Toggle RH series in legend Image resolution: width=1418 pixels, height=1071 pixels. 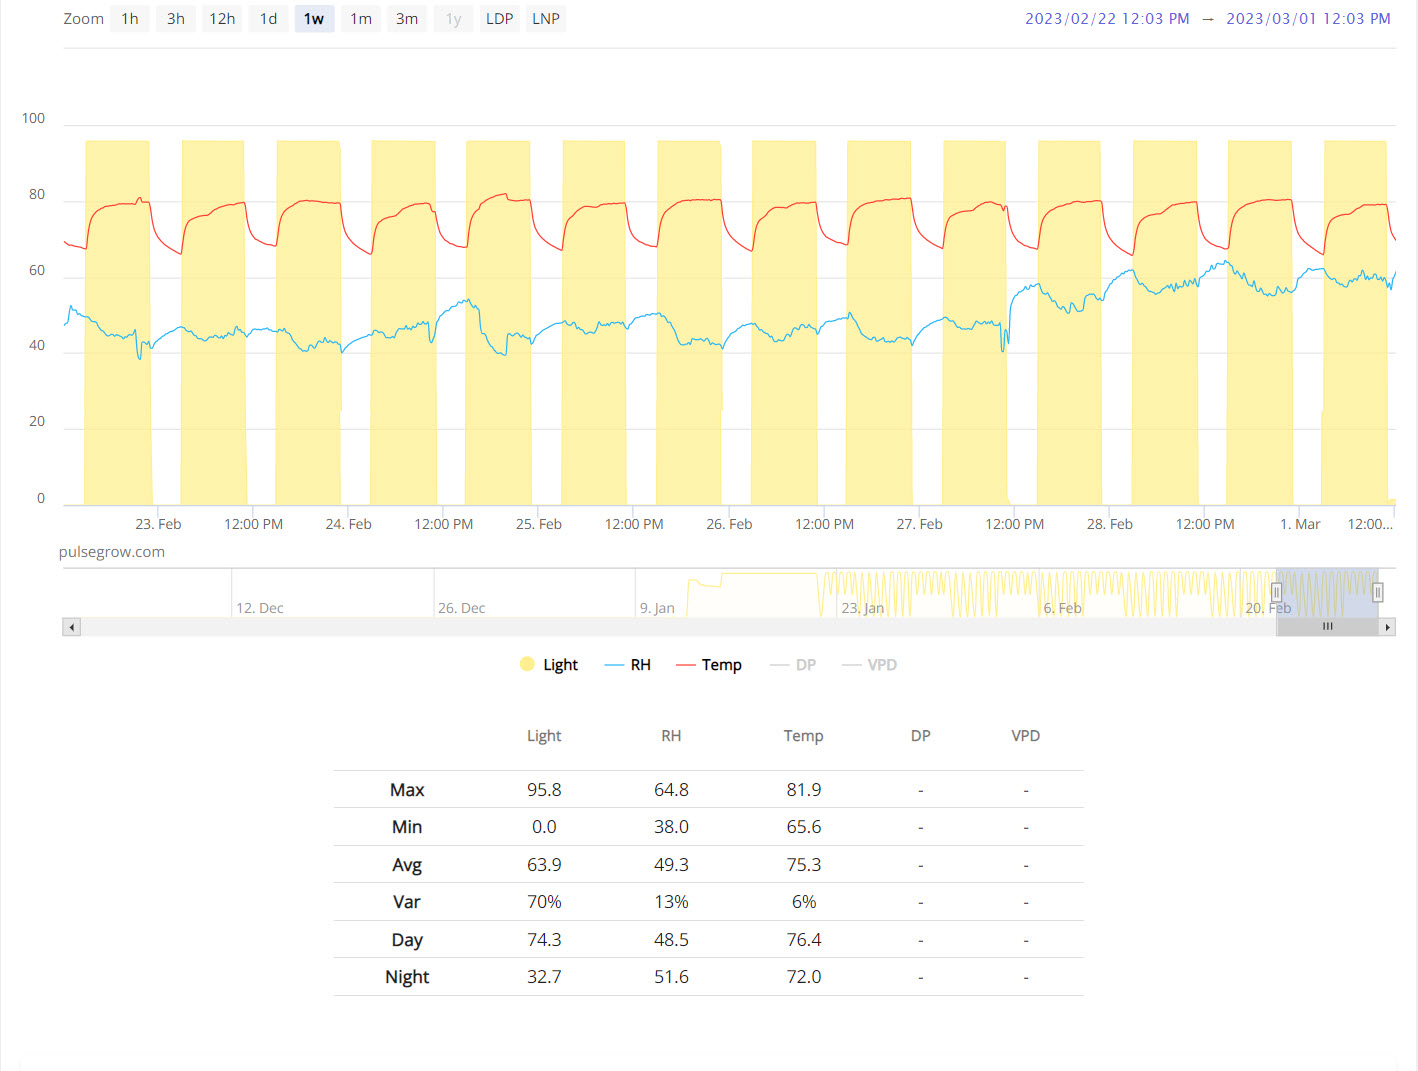point(628,665)
